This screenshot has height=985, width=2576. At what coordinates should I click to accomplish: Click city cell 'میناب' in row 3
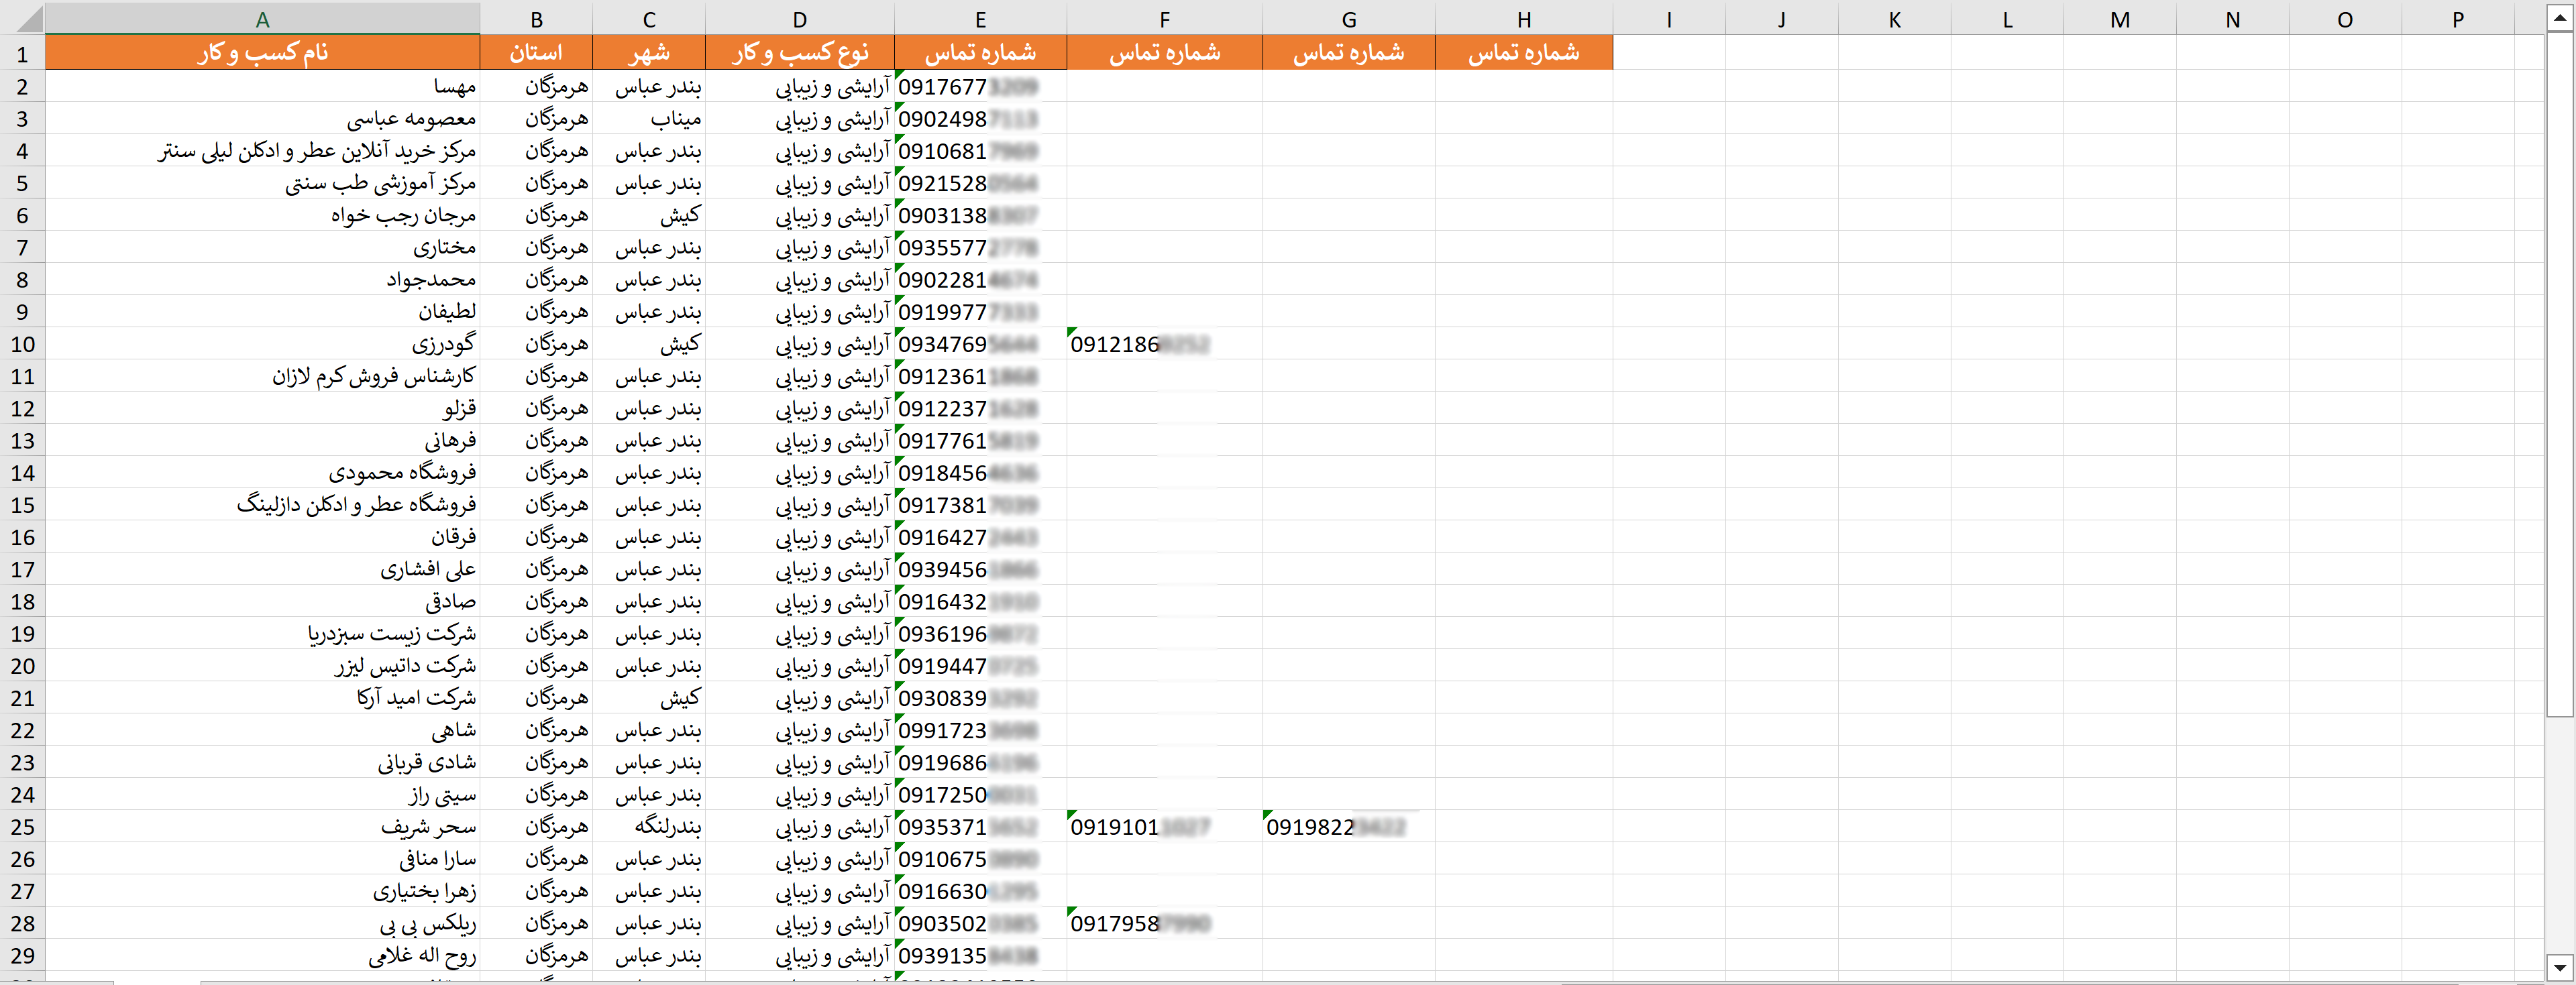tap(649, 119)
